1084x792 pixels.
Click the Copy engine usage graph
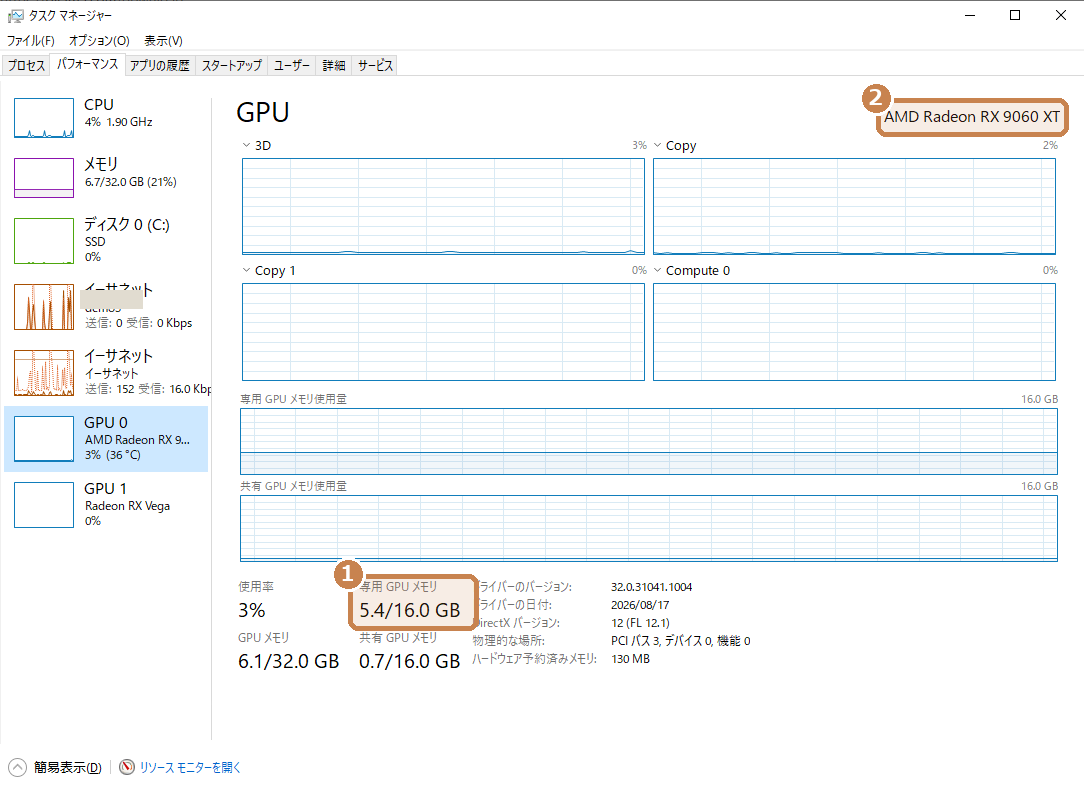point(854,207)
